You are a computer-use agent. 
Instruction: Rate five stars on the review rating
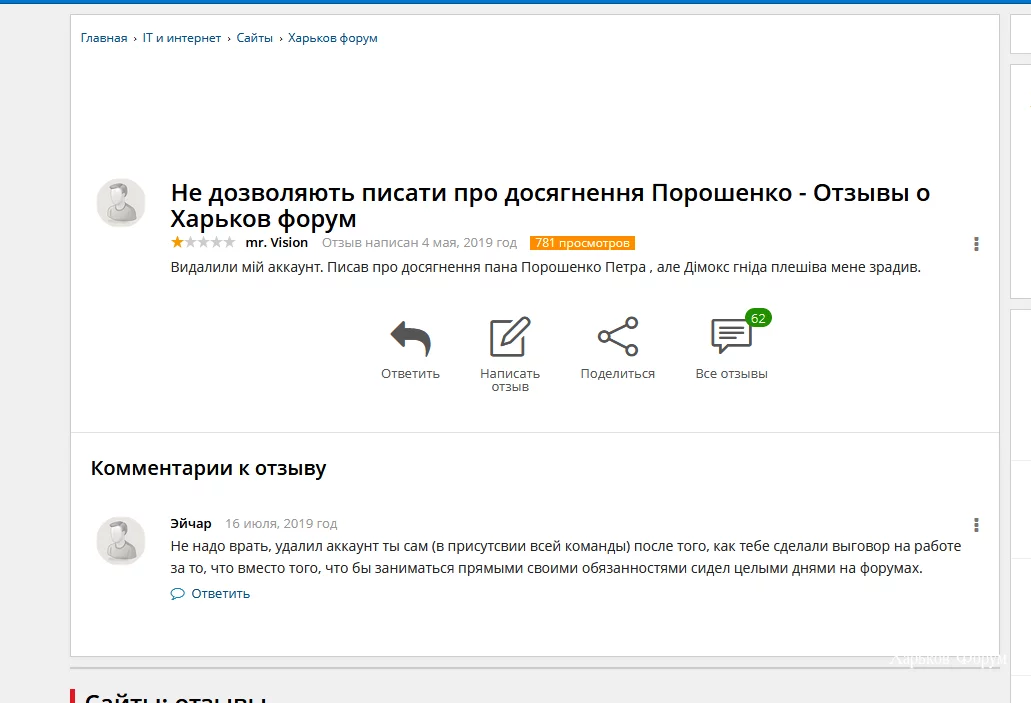[x=229, y=242]
